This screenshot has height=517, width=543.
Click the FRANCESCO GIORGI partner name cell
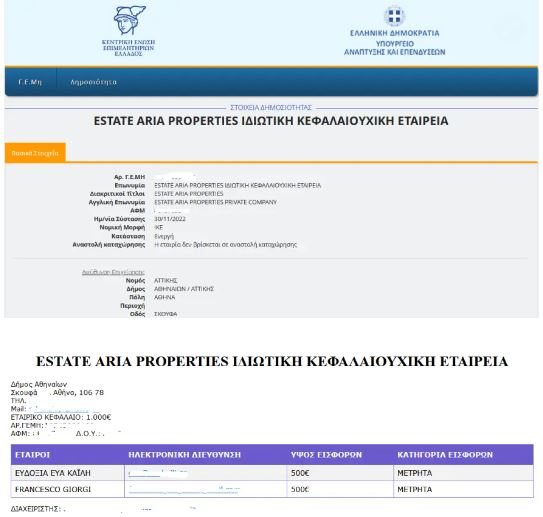tap(68, 489)
